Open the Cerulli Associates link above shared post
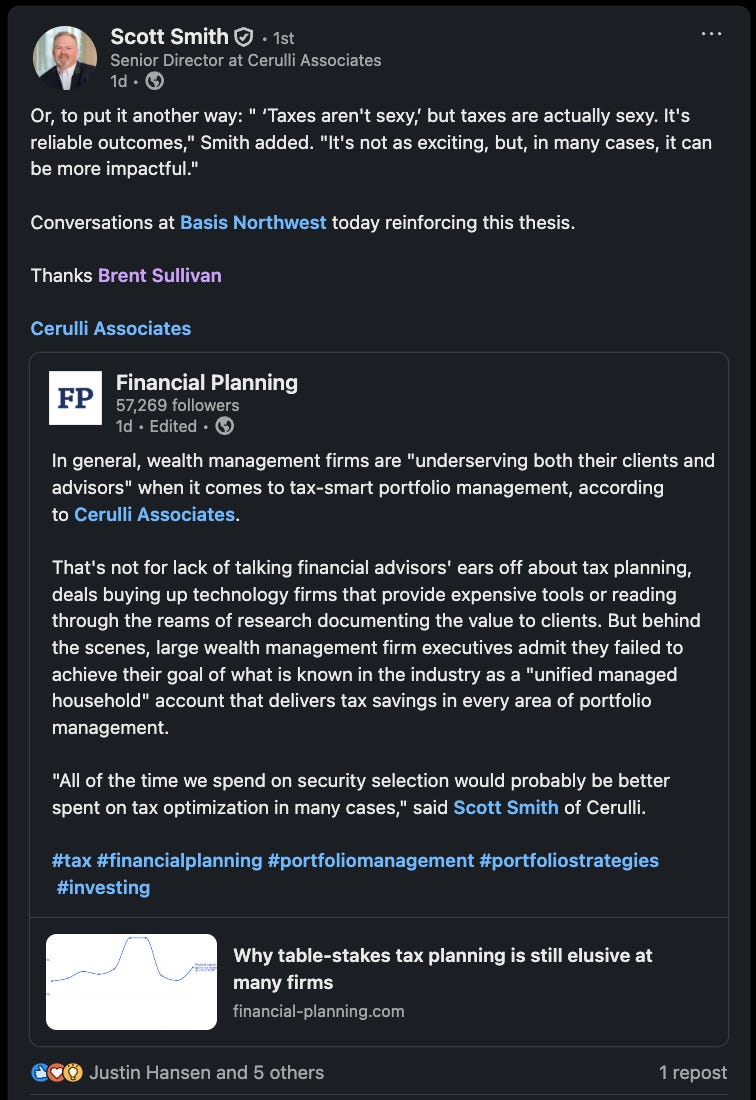Viewport: 756px width, 1100px height. click(x=111, y=328)
